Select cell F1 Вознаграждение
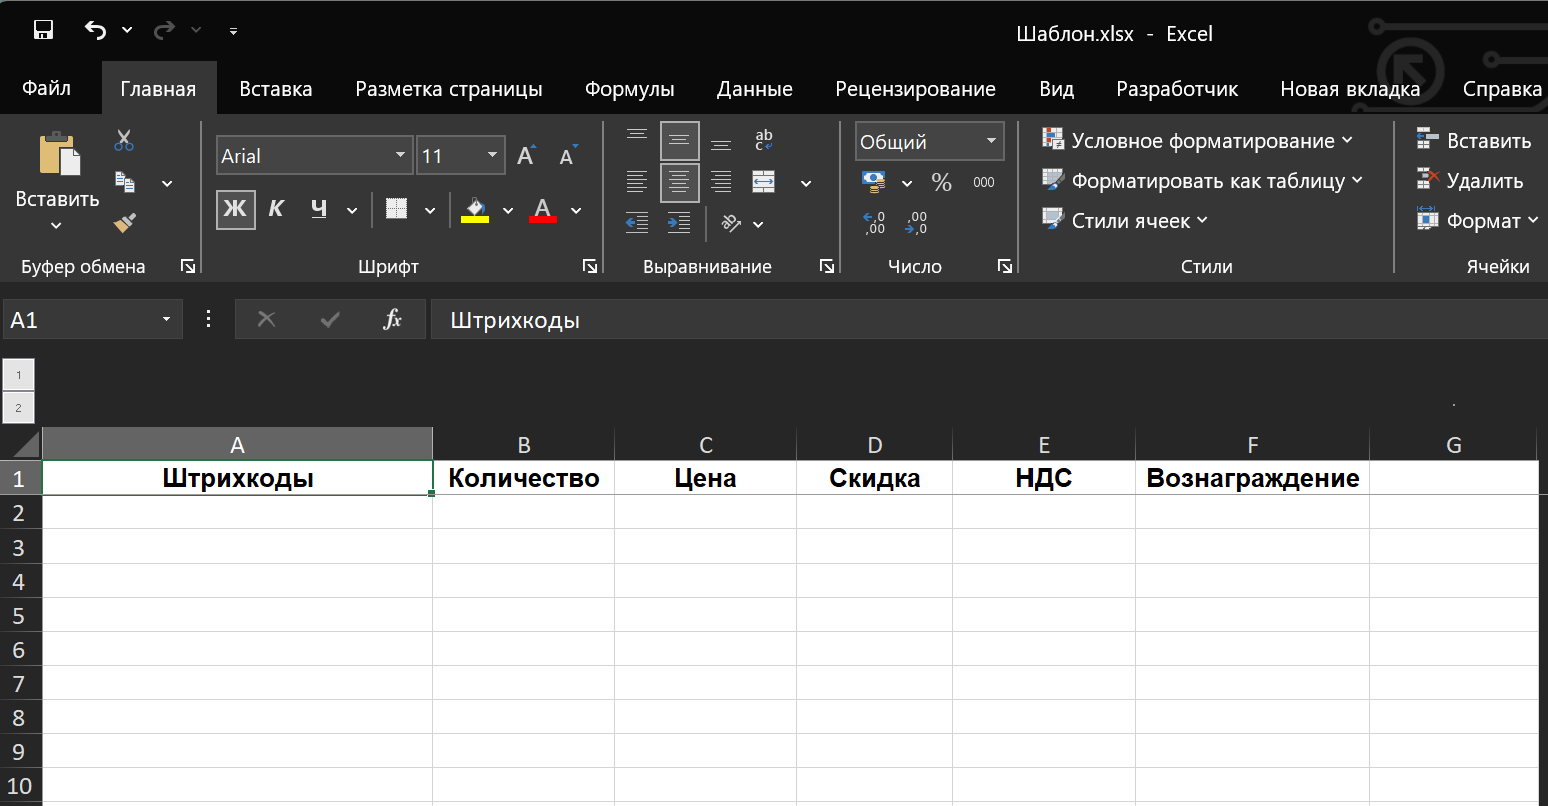Image resolution: width=1548 pixels, height=806 pixels. tap(1253, 478)
